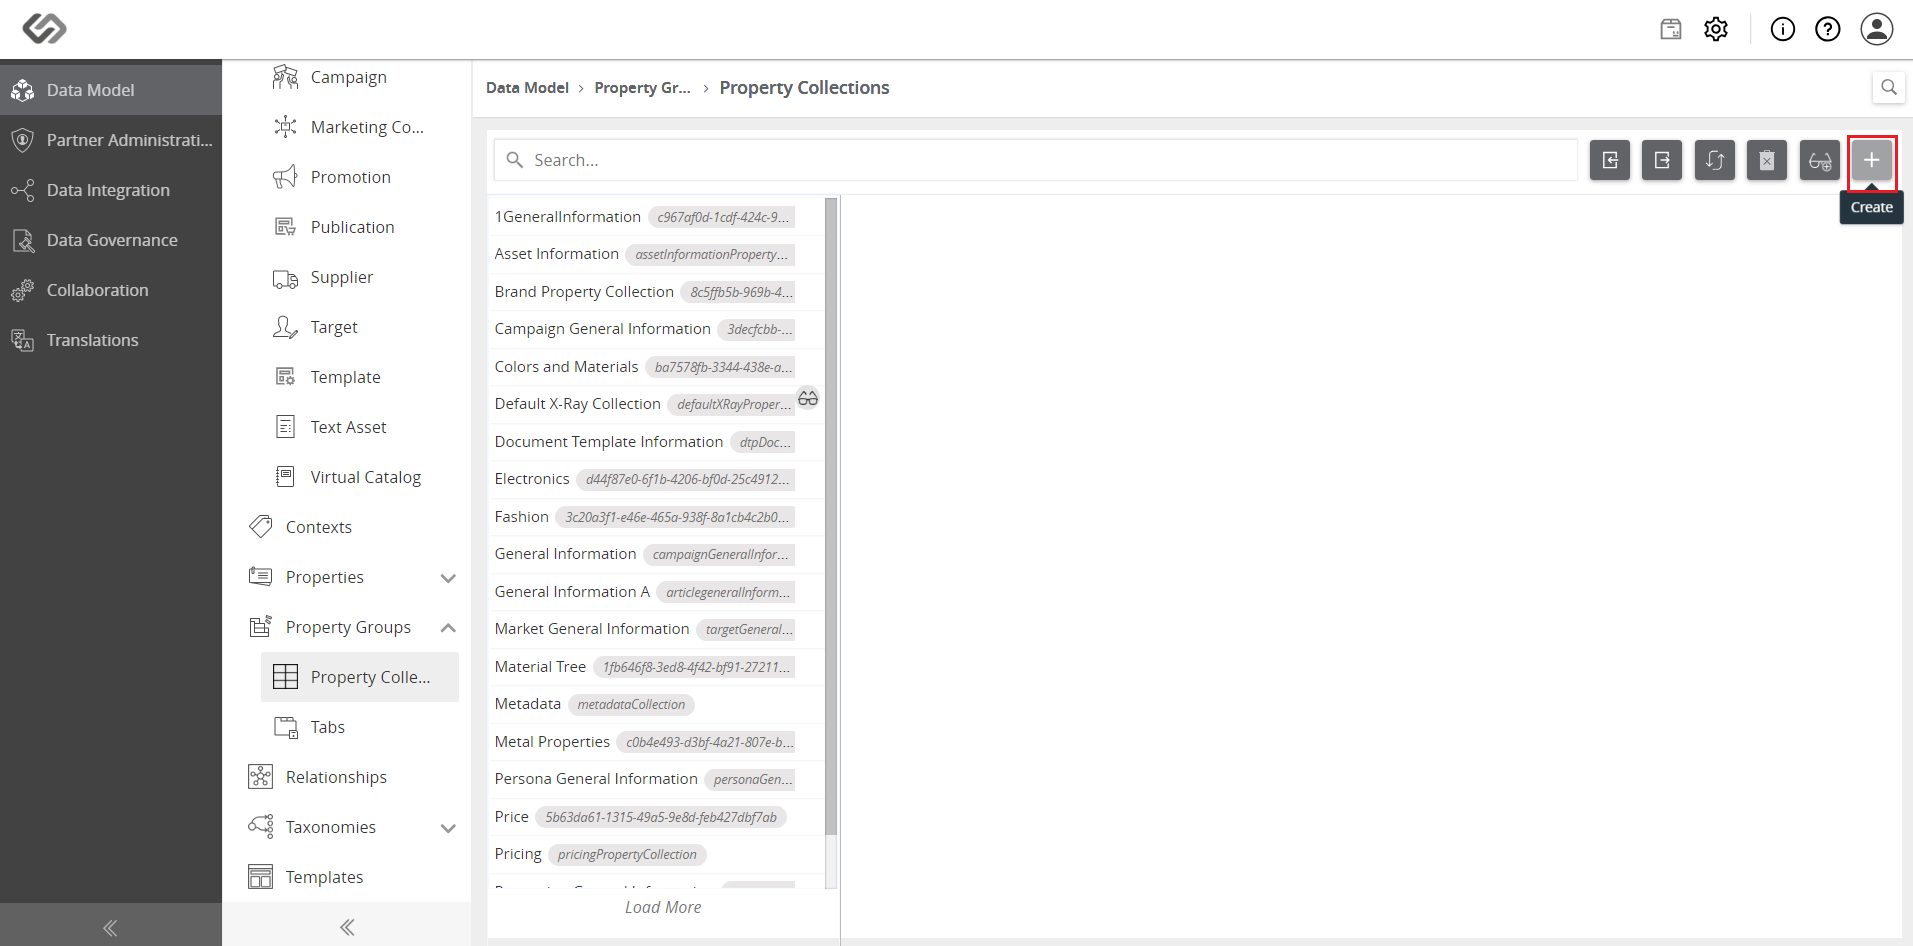Select Document Template Information row
The image size is (1913, 946).
coord(656,442)
